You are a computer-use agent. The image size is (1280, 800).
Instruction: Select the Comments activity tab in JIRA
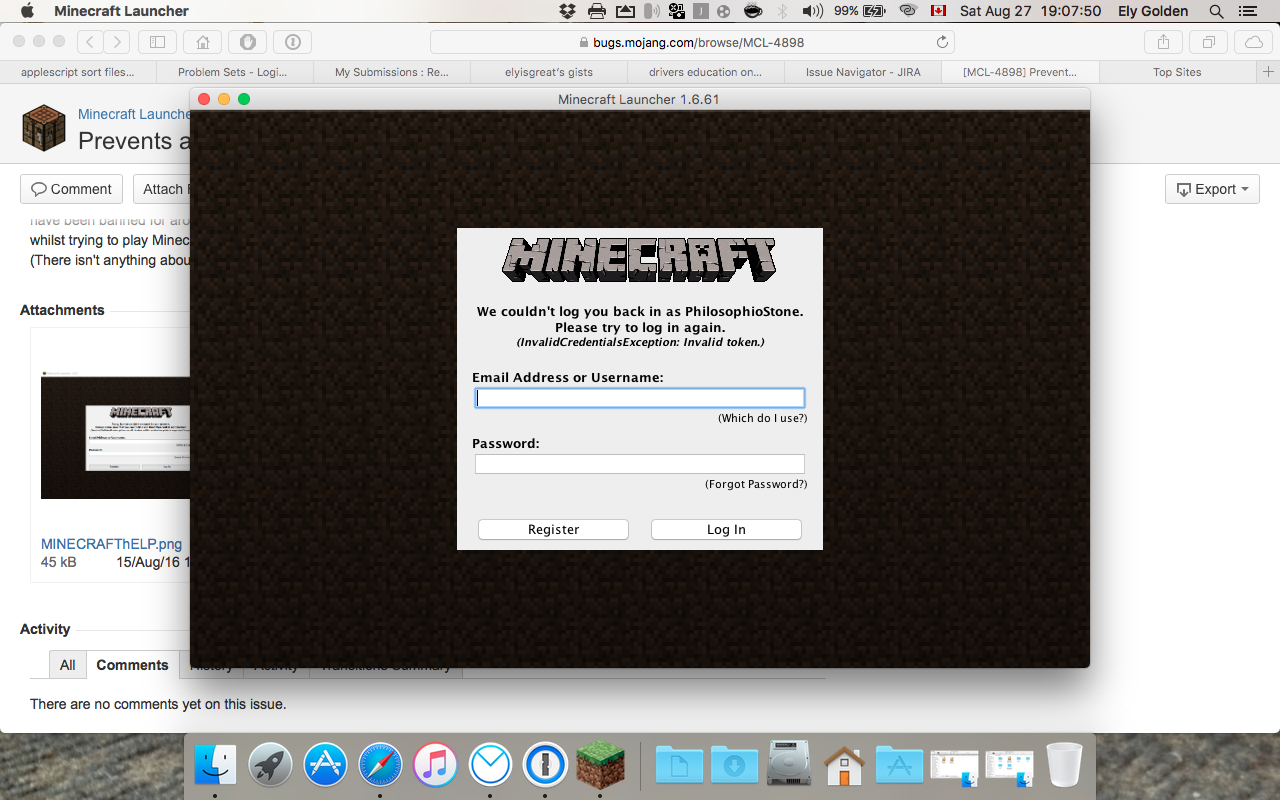click(x=132, y=665)
